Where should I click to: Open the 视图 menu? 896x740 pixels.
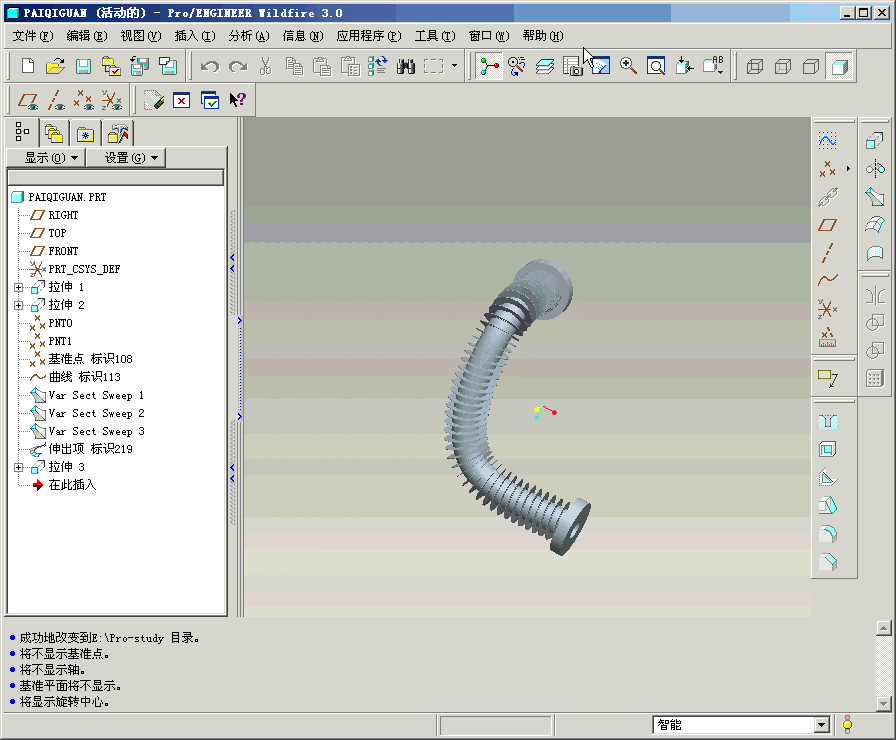coord(141,36)
